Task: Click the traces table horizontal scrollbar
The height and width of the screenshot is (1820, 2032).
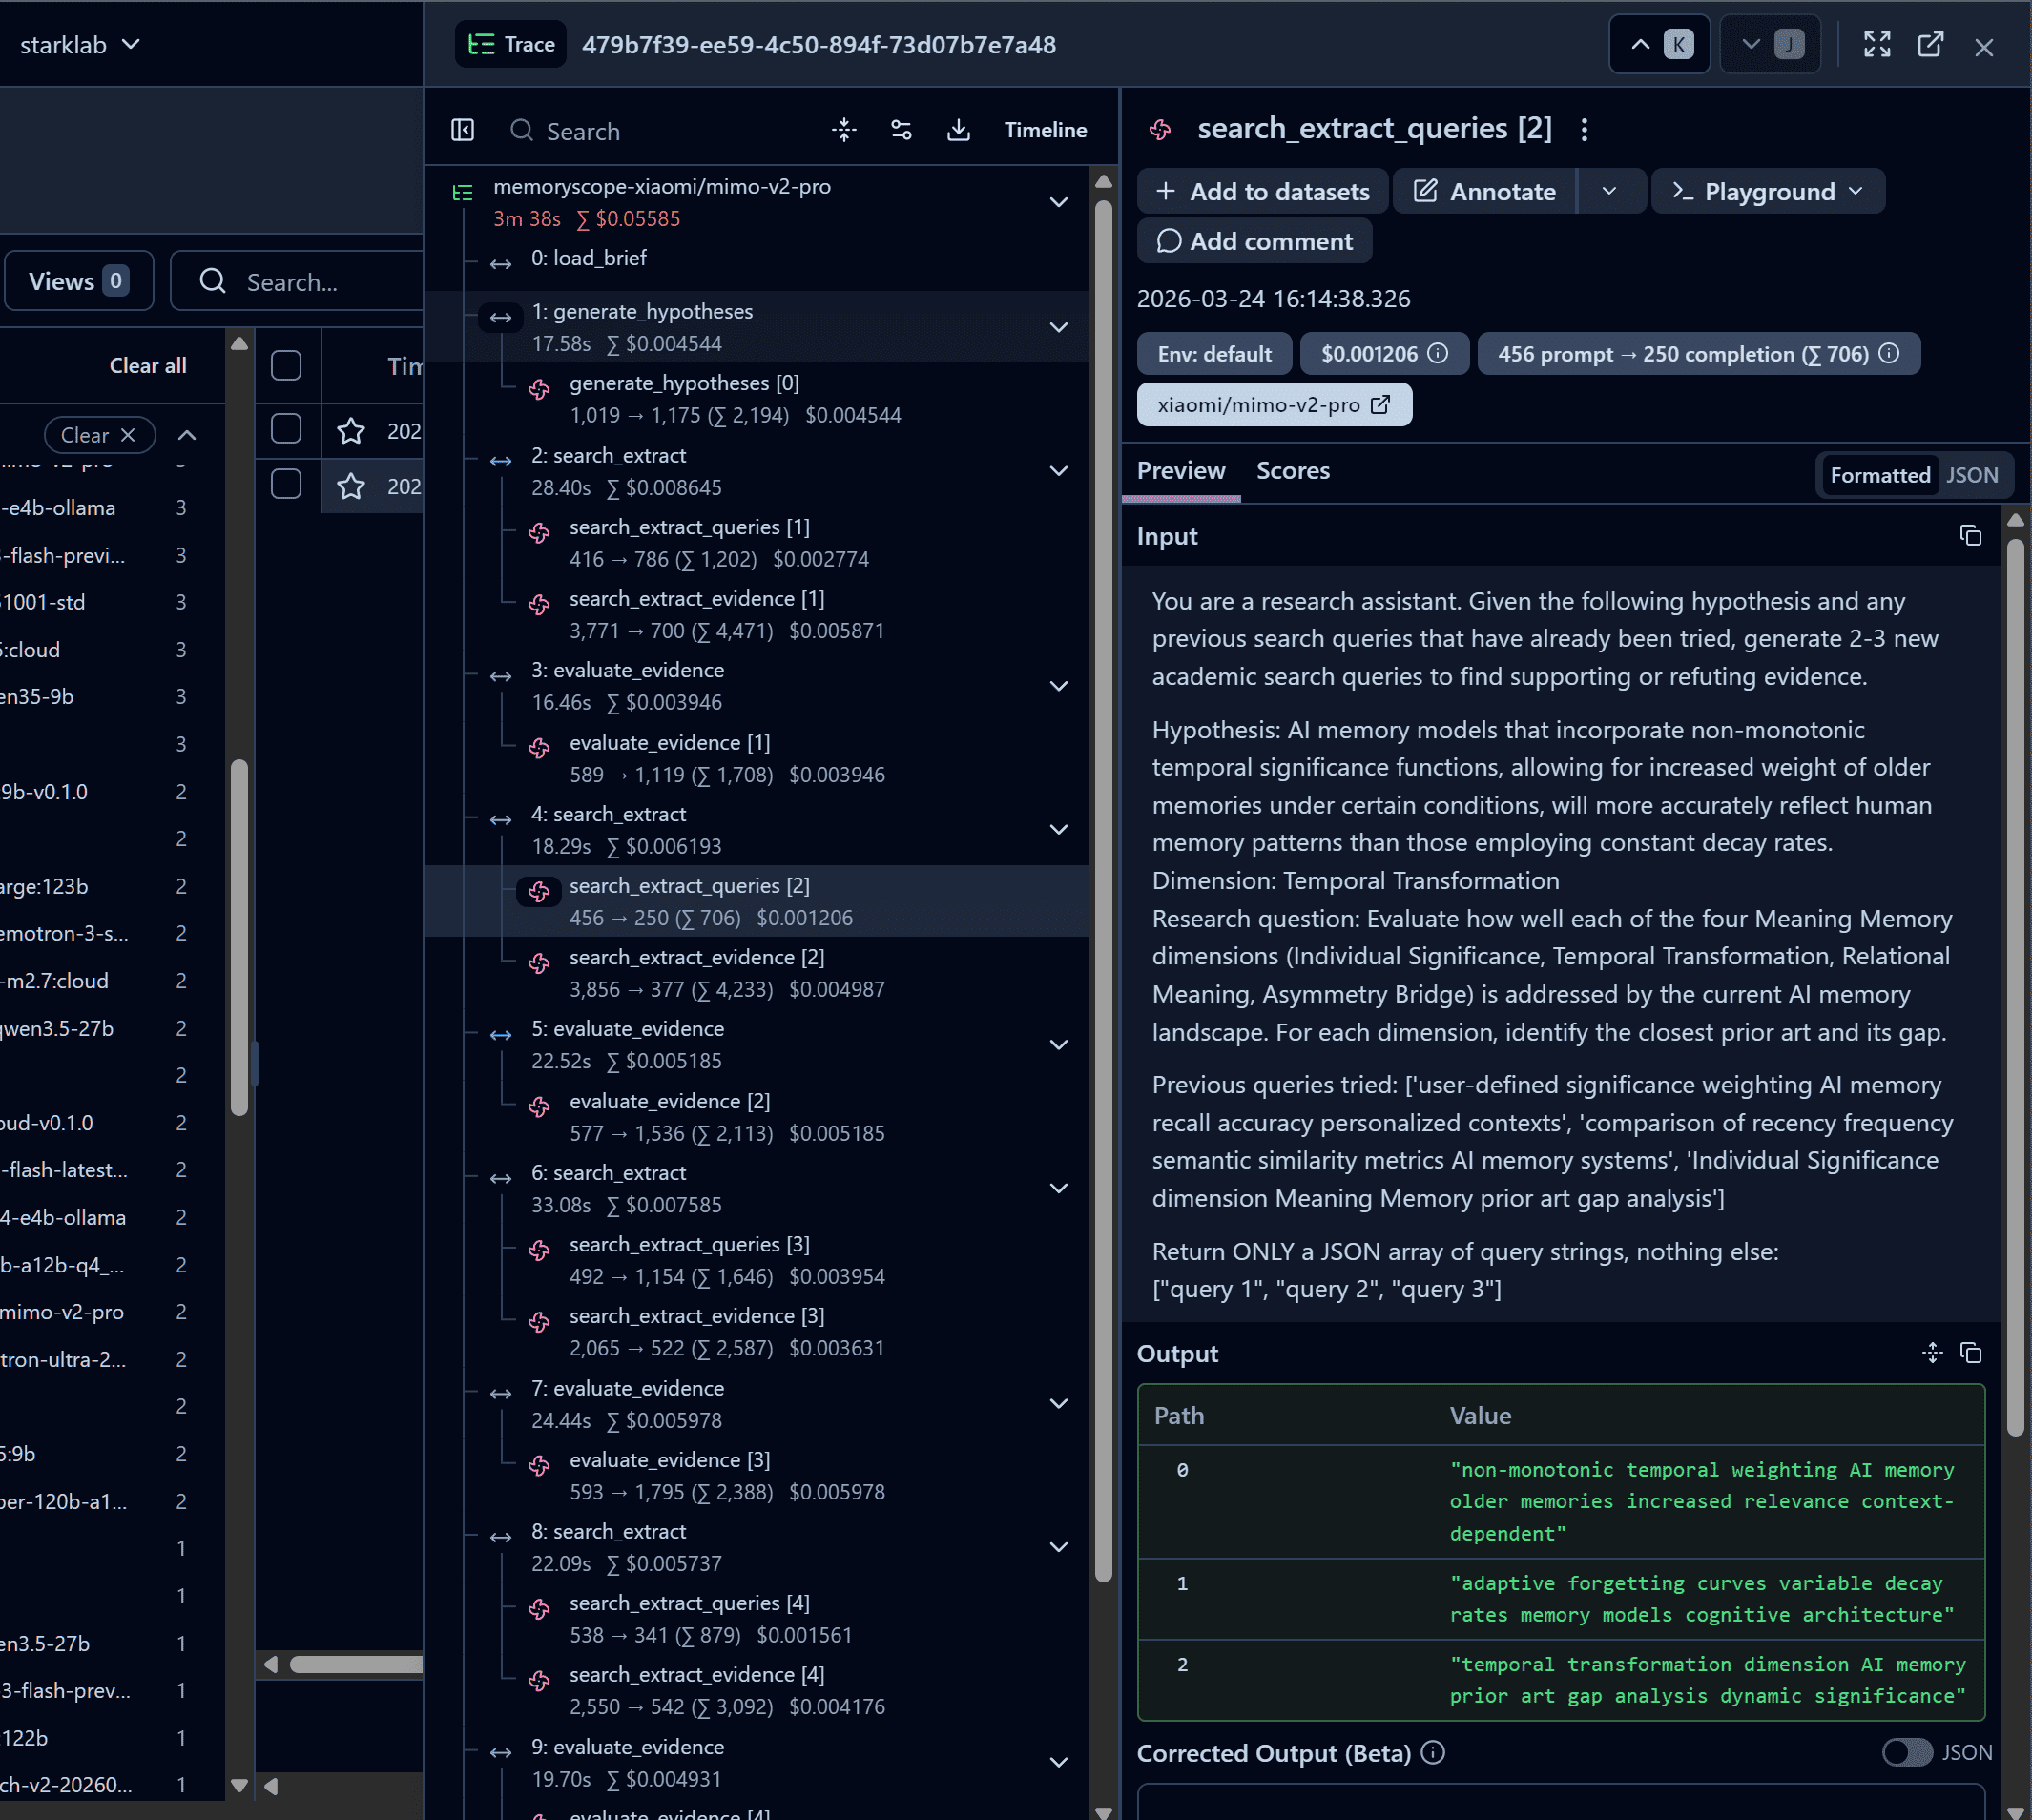Action: click(x=355, y=1664)
